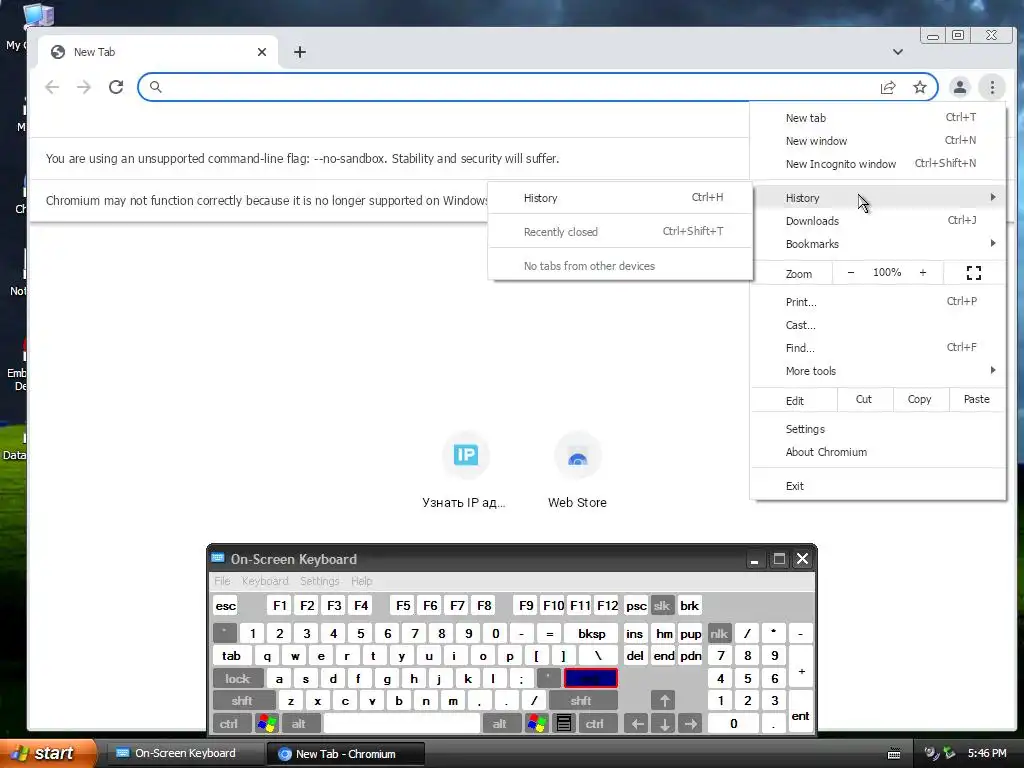This screenshot has height=768, width=1024.
Task: Open New Incognito window
Action: tap(878, 164)
